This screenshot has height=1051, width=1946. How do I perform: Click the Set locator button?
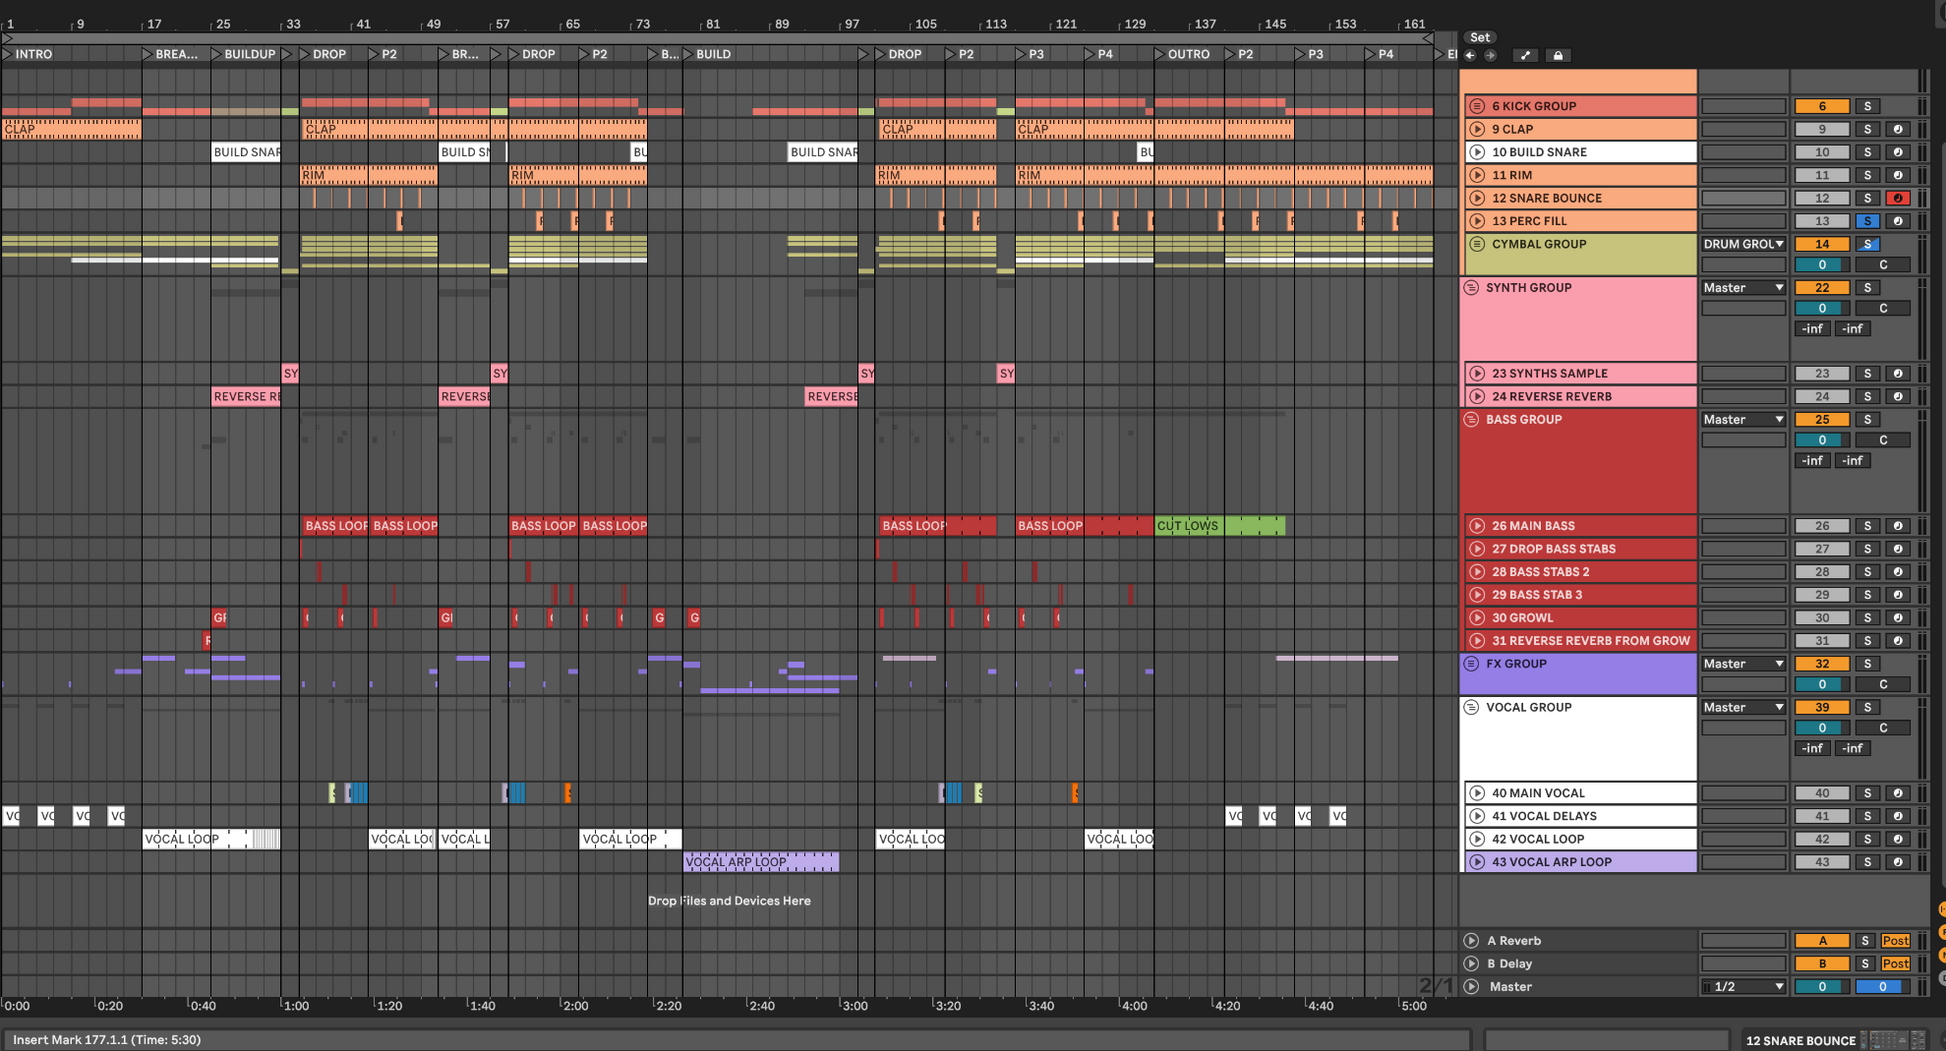pyautogui.click(x=1480, y=37)
